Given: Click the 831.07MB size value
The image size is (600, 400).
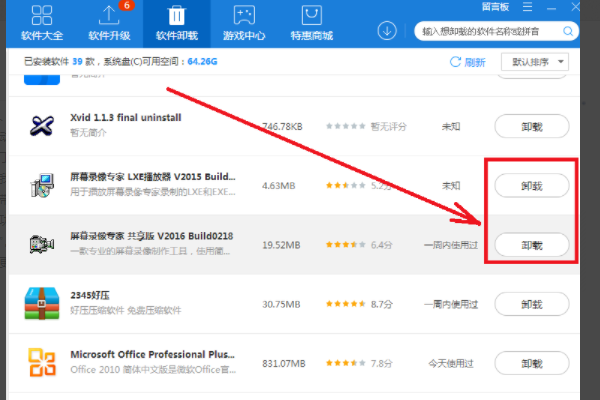Looking at the screenshot, I should 284,364.
